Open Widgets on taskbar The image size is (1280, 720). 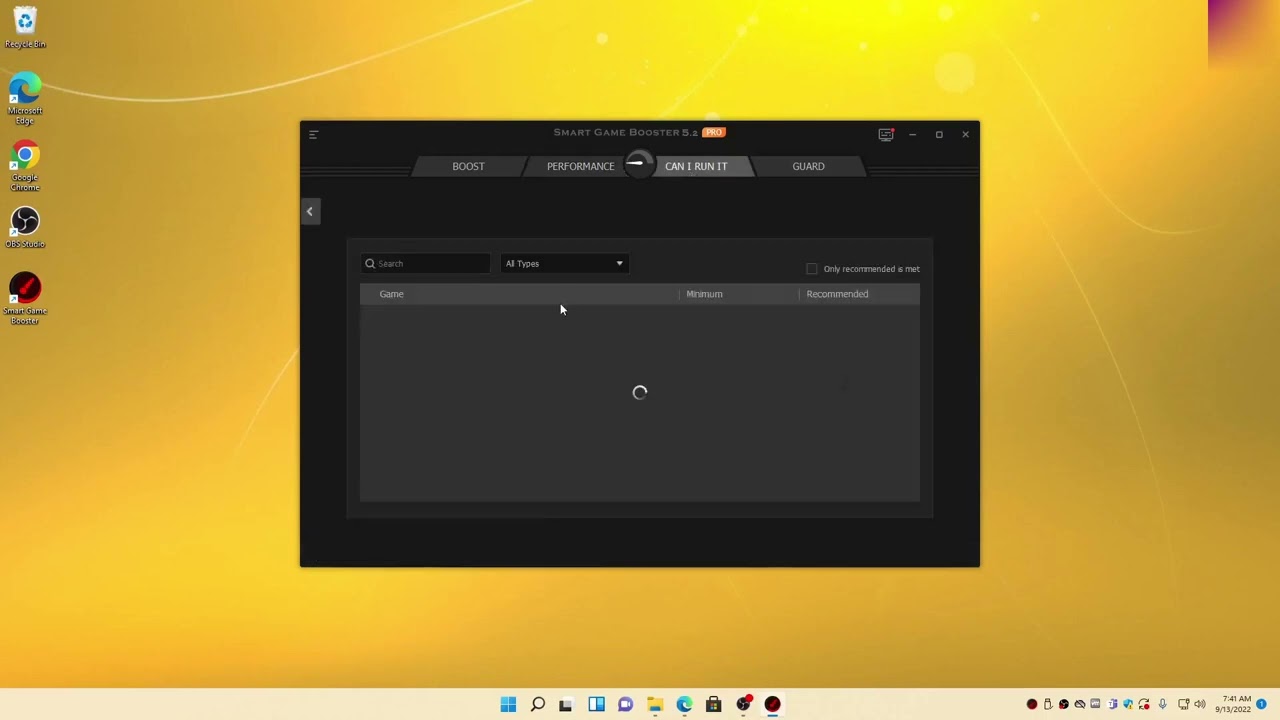tap(596, 704)
